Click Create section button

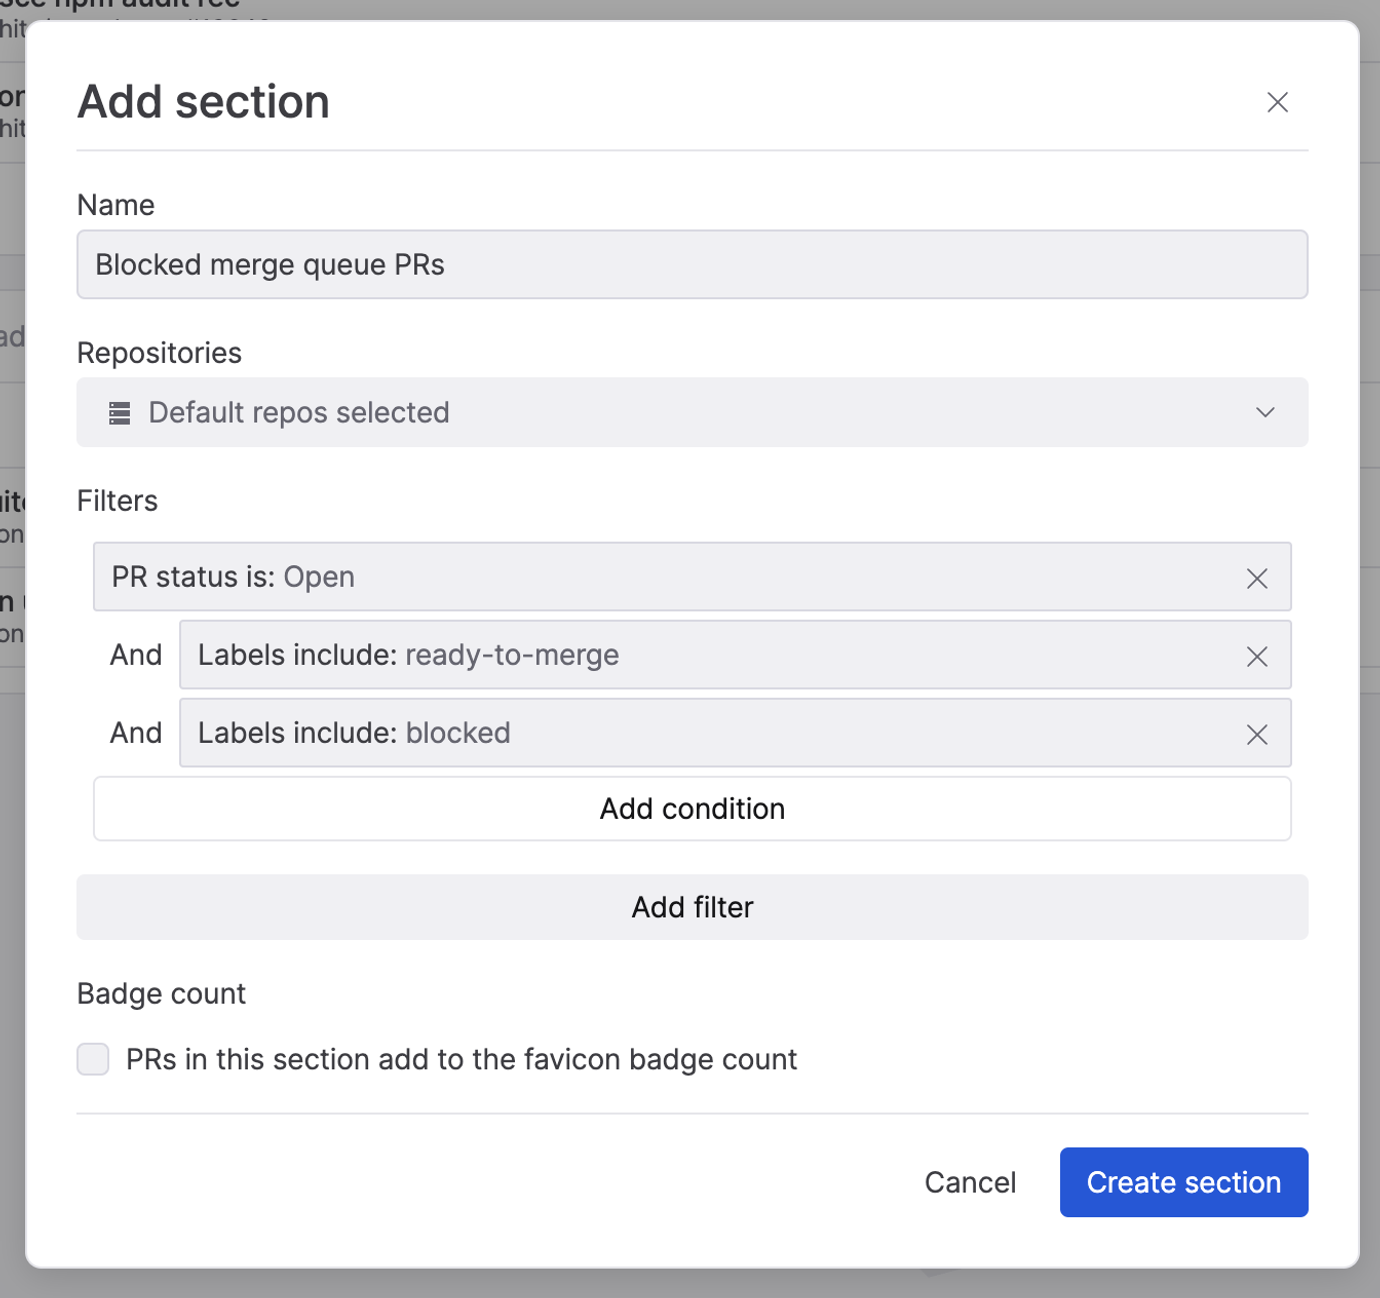[x=1184, y=1182]
